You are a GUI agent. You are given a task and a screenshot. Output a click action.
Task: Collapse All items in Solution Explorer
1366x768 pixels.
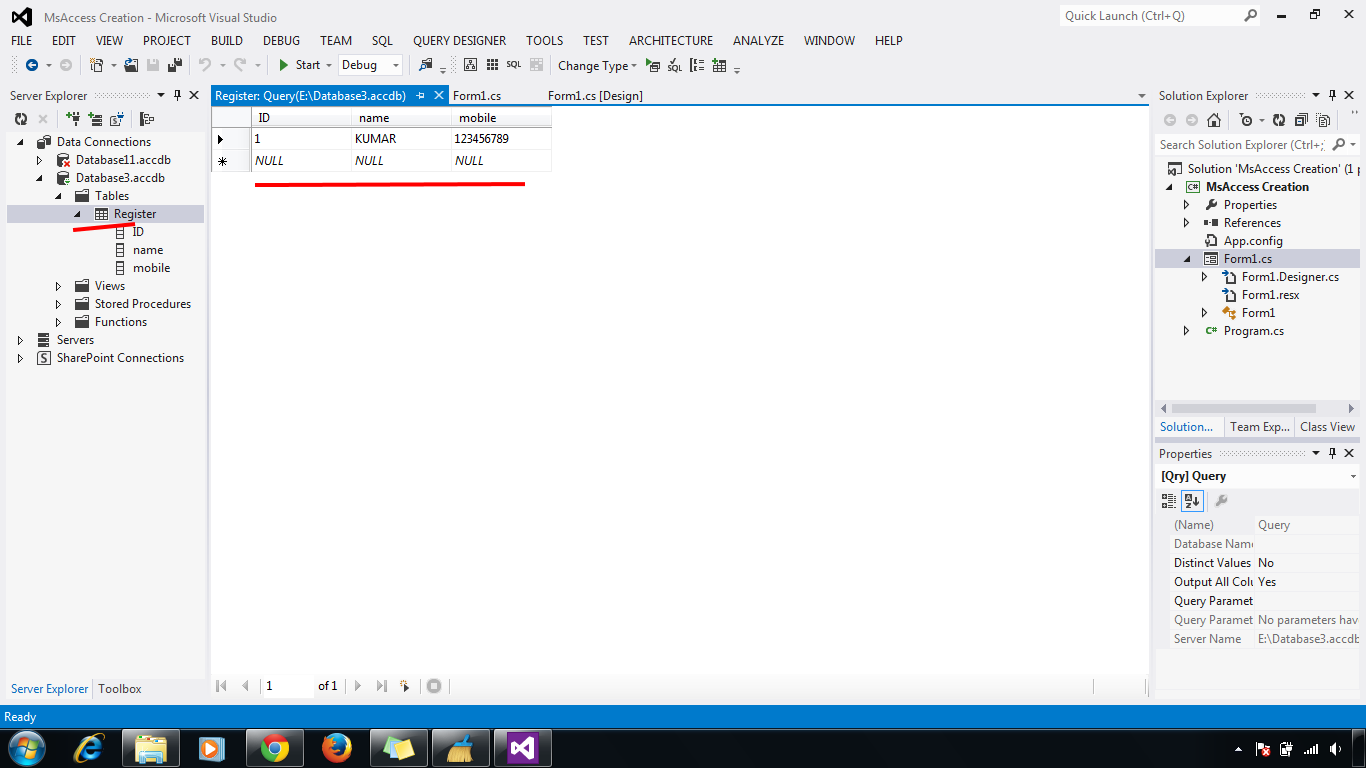(x=1299, y=120)
